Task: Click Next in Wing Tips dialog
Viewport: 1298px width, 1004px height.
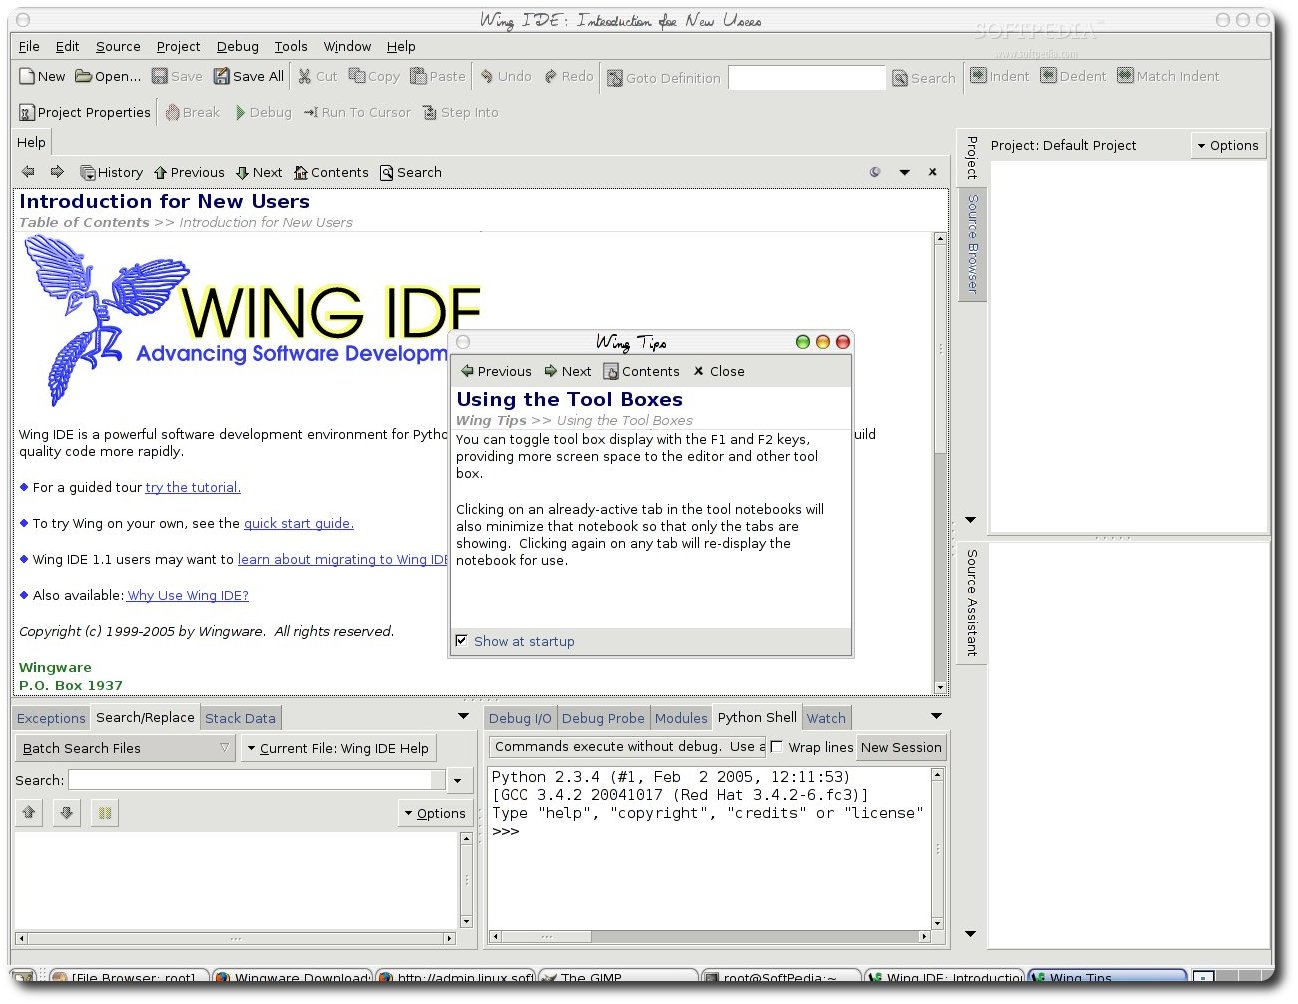Action: tap(568, 371)
